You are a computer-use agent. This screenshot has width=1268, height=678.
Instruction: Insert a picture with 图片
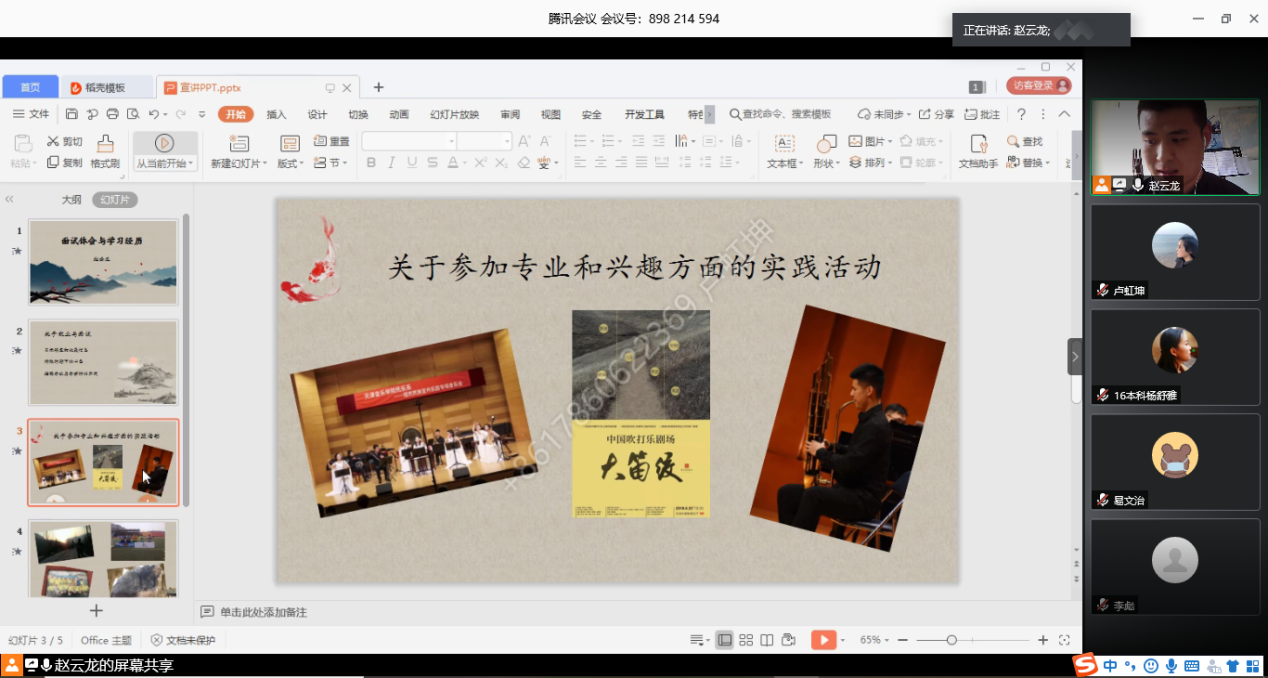(869, 141)
